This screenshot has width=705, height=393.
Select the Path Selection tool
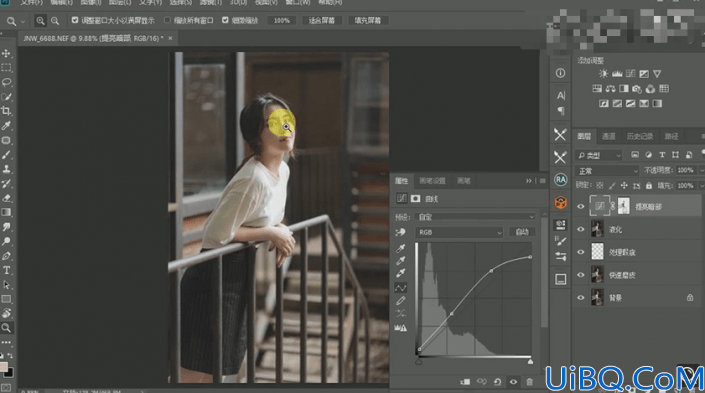(6, 285)
